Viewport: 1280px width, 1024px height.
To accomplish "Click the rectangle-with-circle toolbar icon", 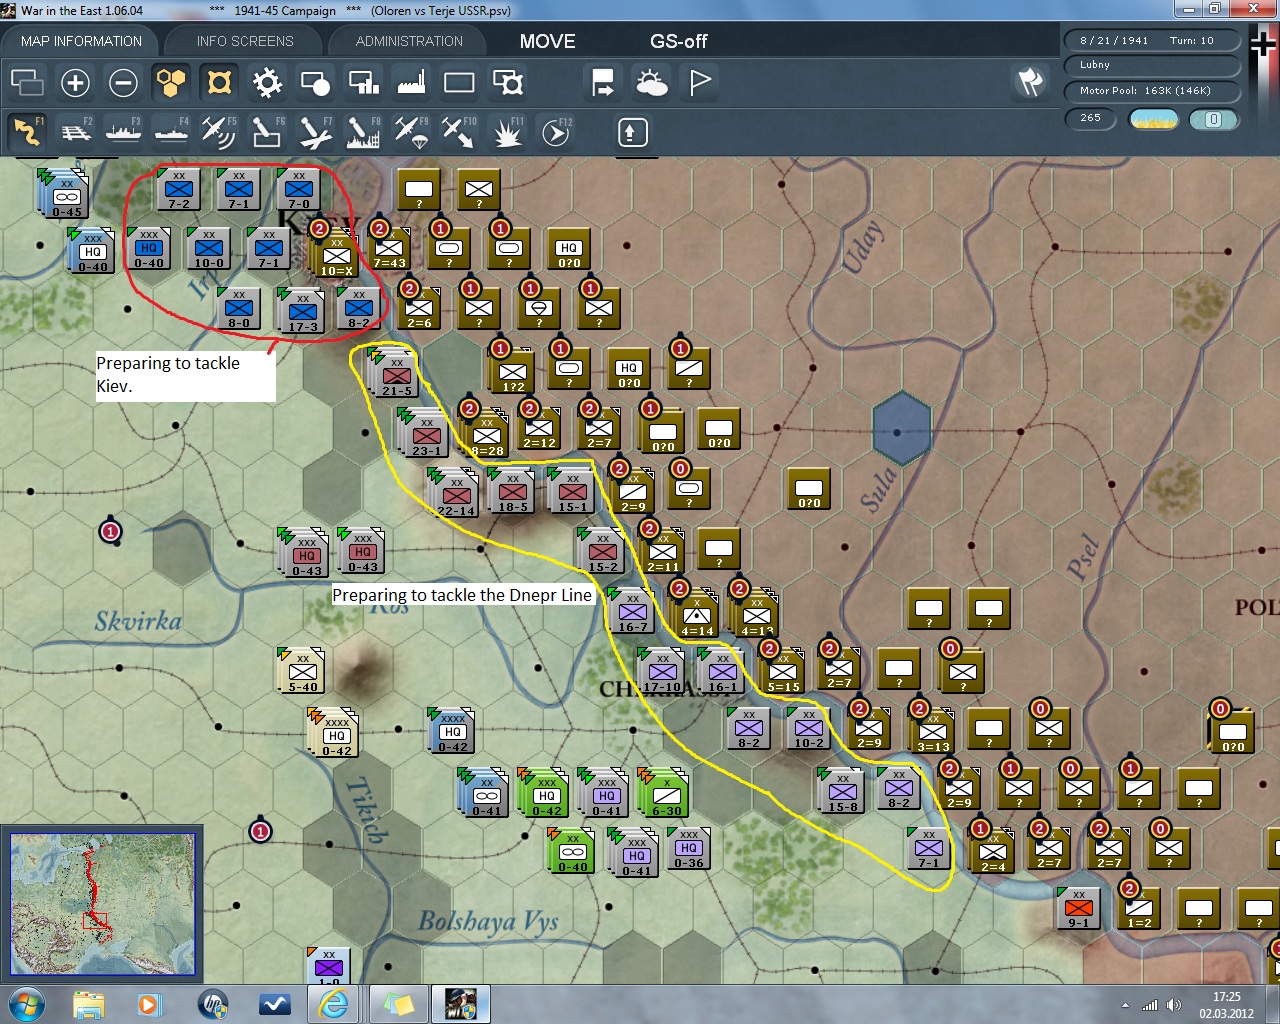I will [x=315, y=82].
